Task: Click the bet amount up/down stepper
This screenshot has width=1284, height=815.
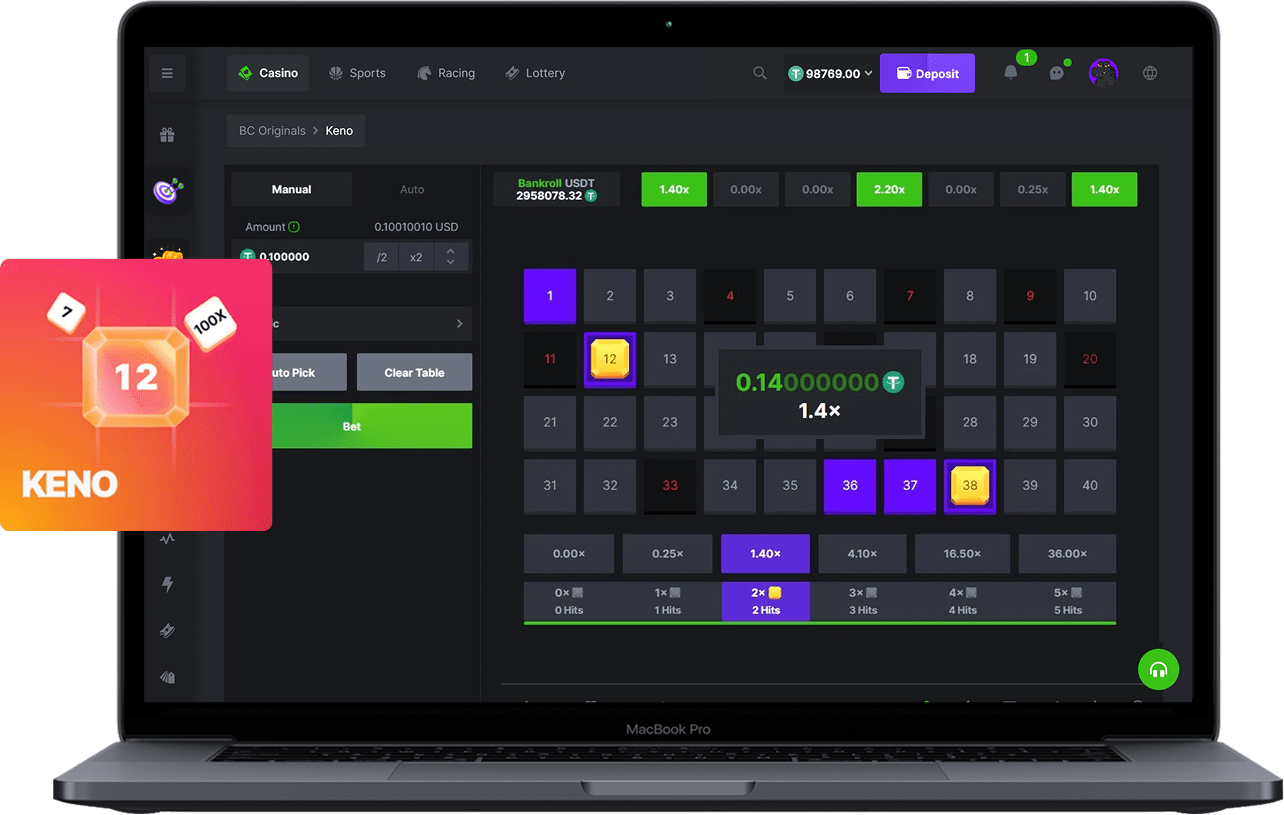Action: (x=450, y=257)
